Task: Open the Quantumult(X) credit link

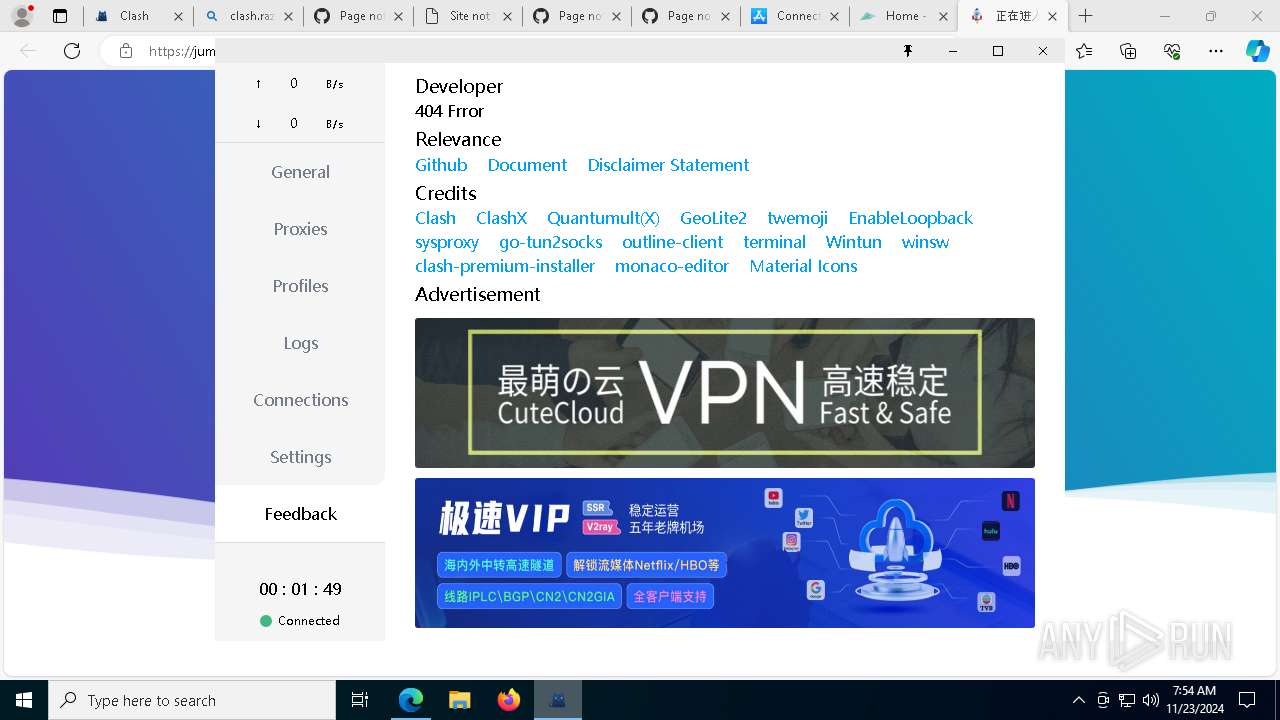Action: [603, 218]
